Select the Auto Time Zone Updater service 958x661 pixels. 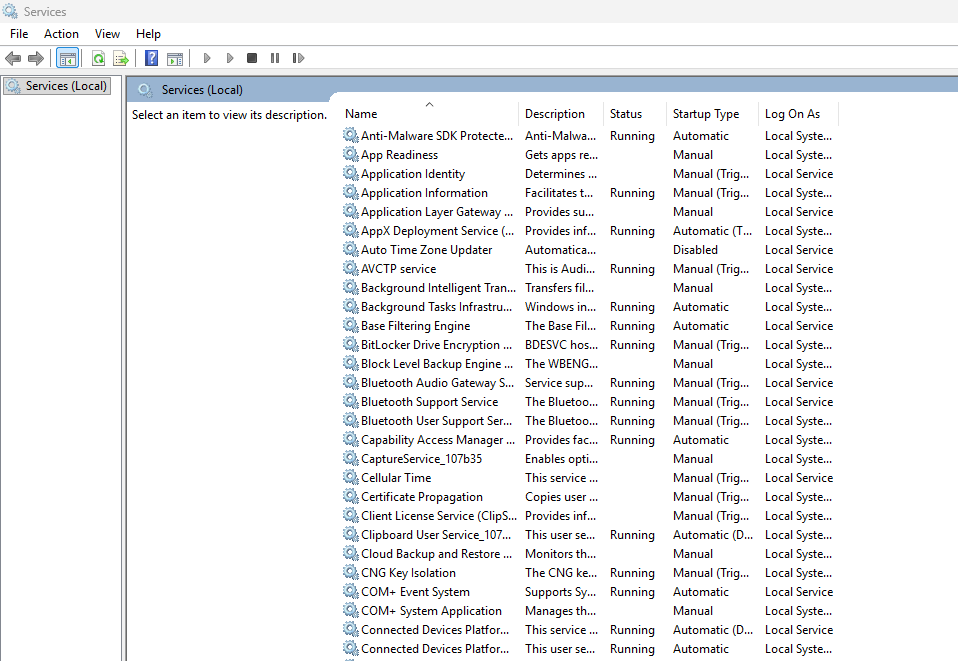[426, 250]
